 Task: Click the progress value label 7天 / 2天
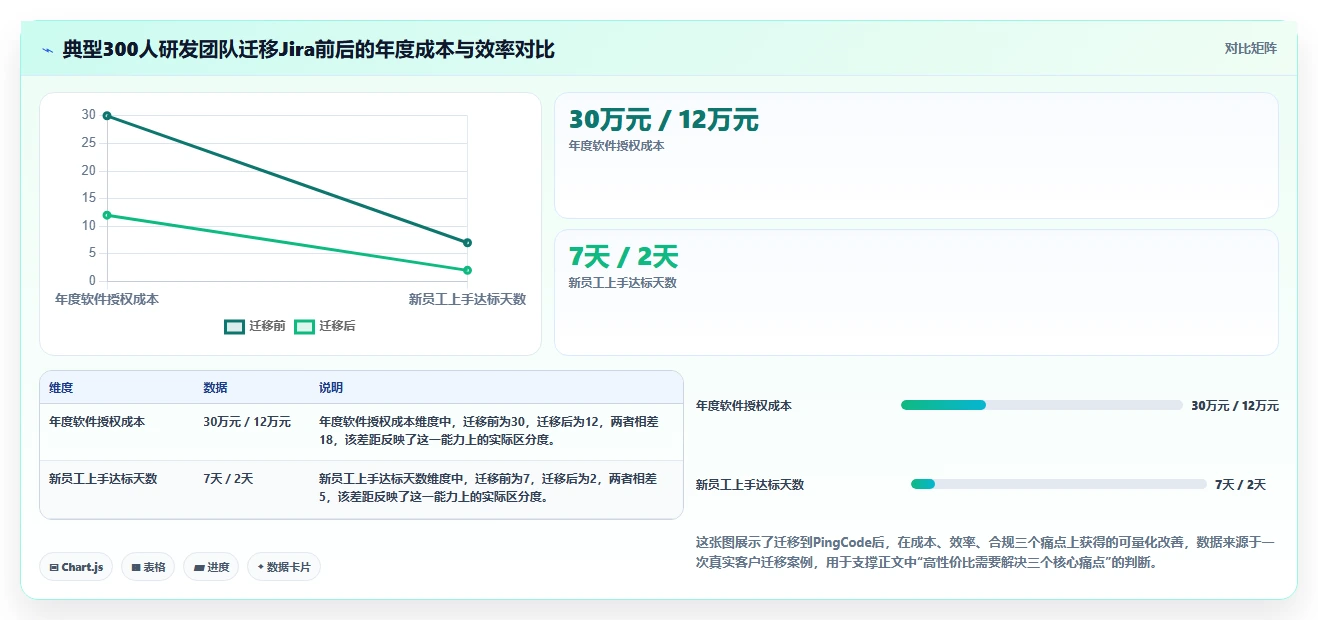tap(1240, 485)
